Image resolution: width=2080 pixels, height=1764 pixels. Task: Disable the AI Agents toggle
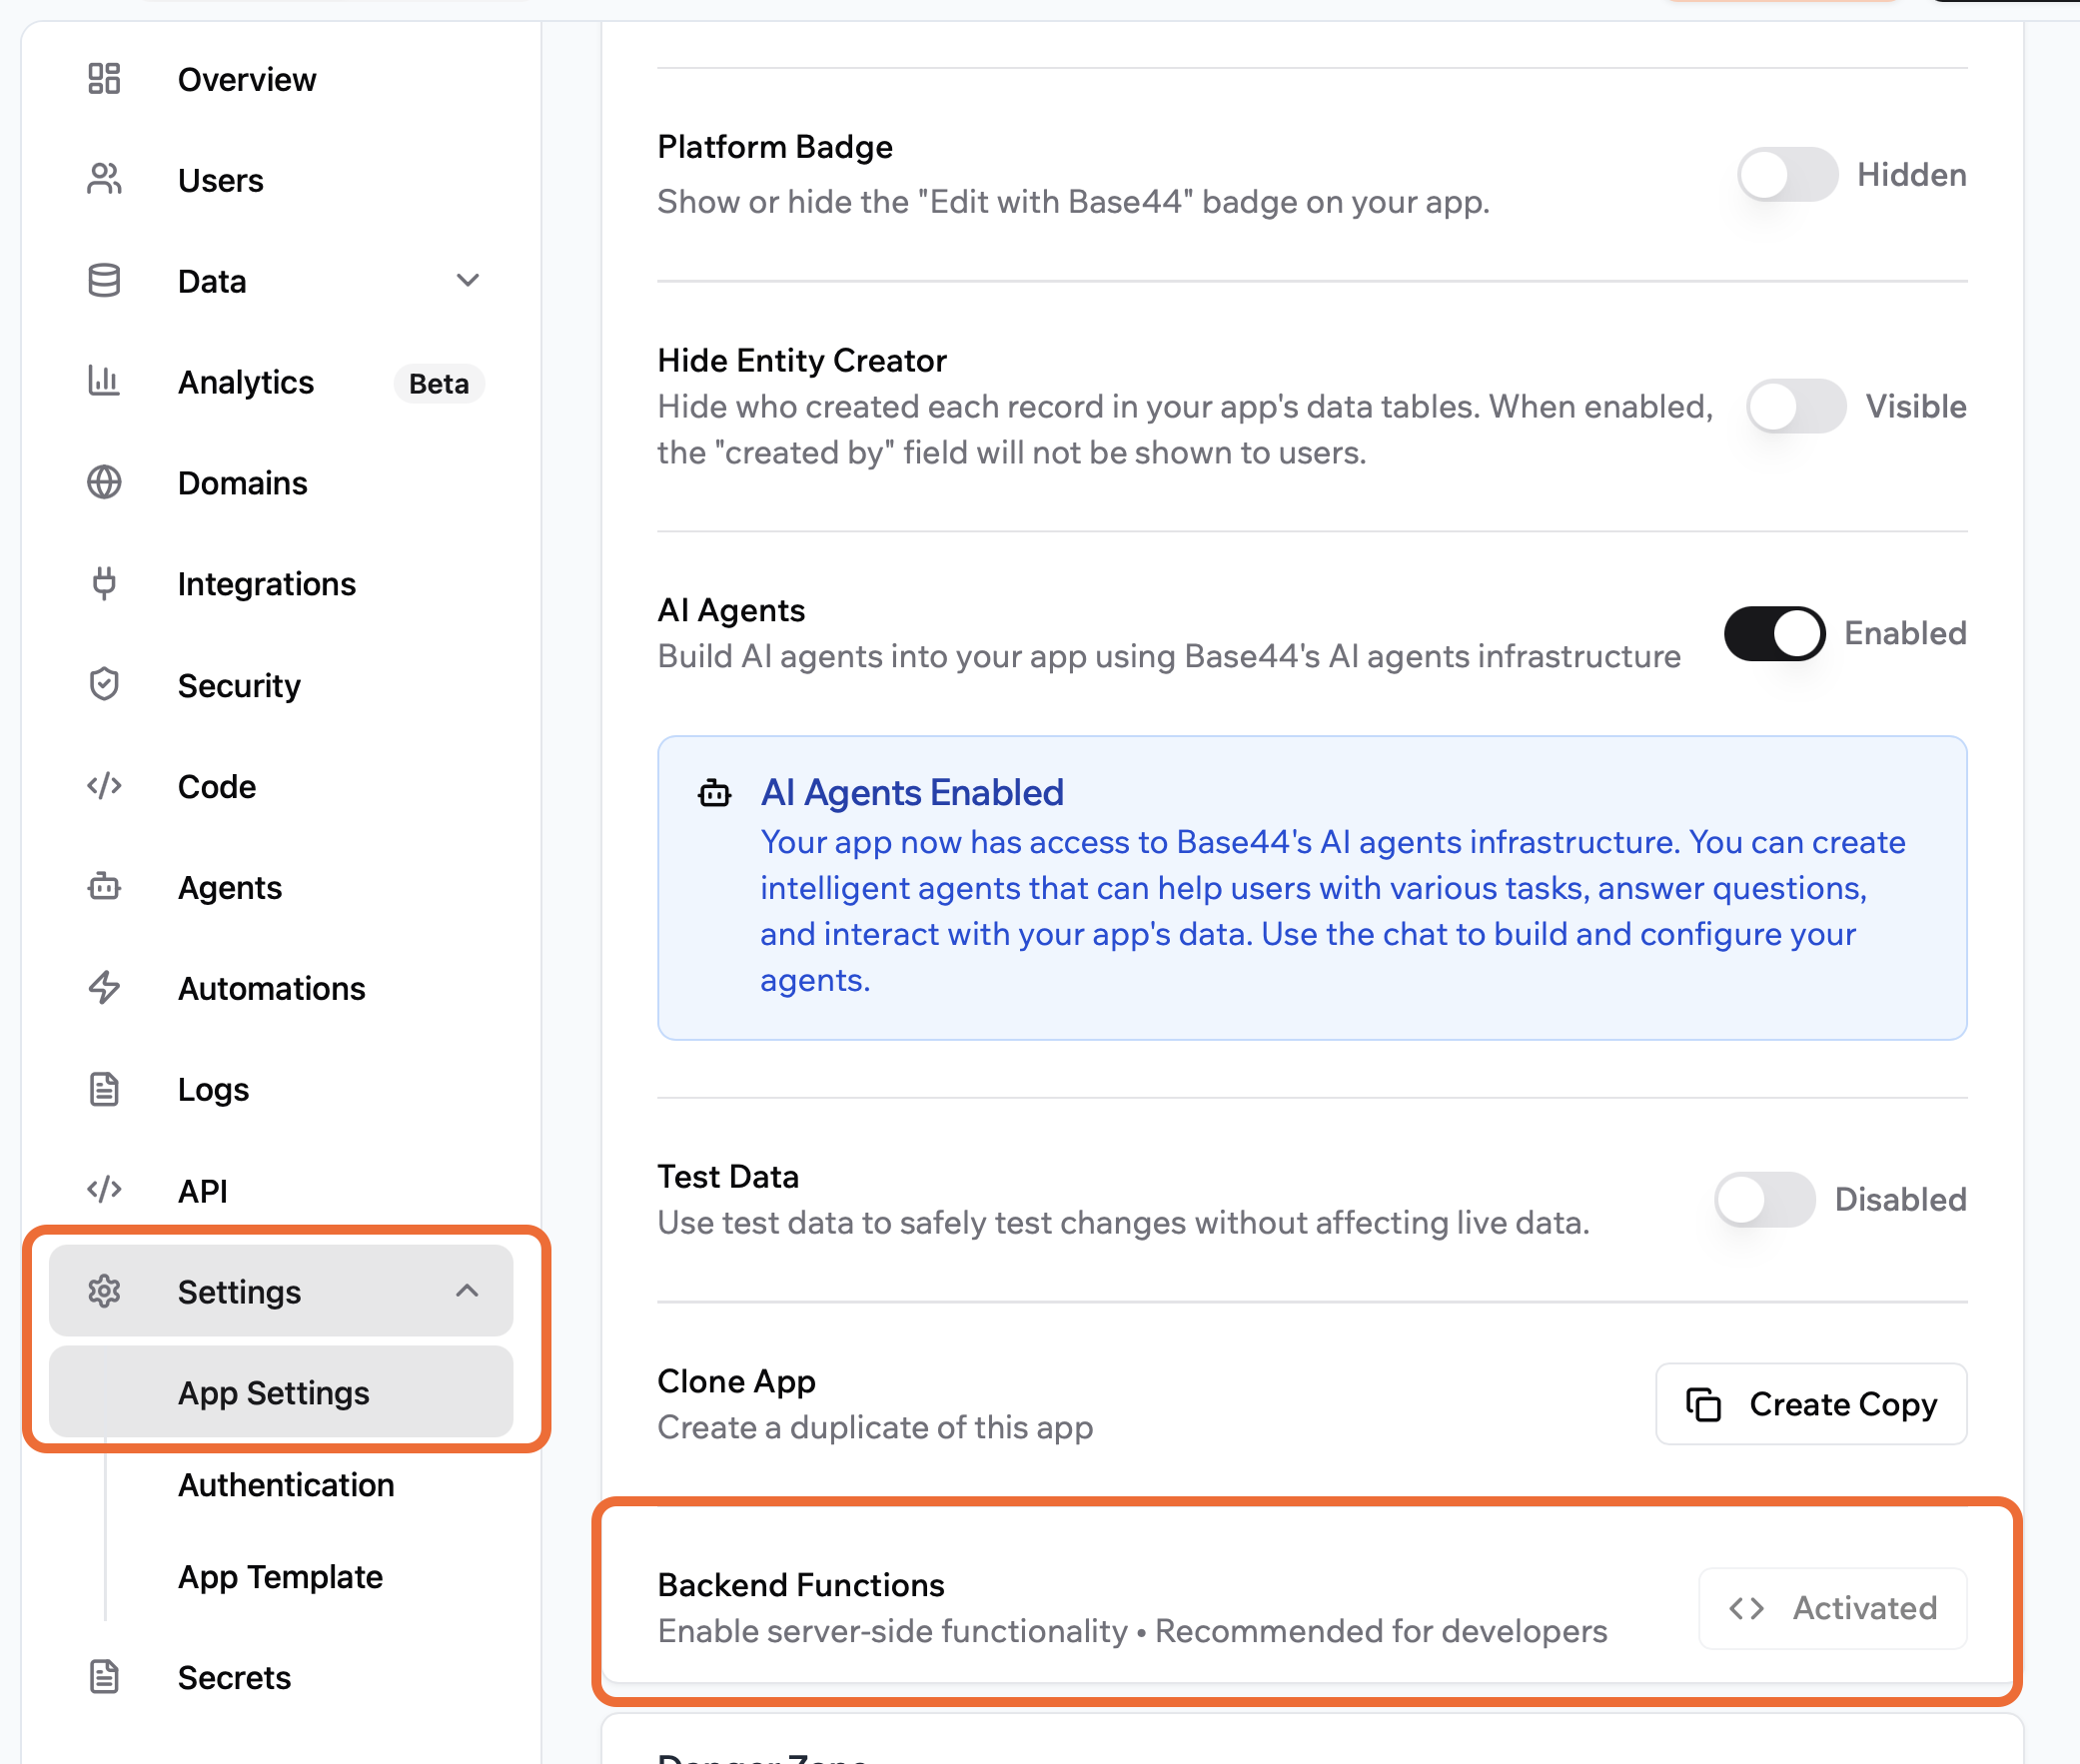pos(1774,633)
